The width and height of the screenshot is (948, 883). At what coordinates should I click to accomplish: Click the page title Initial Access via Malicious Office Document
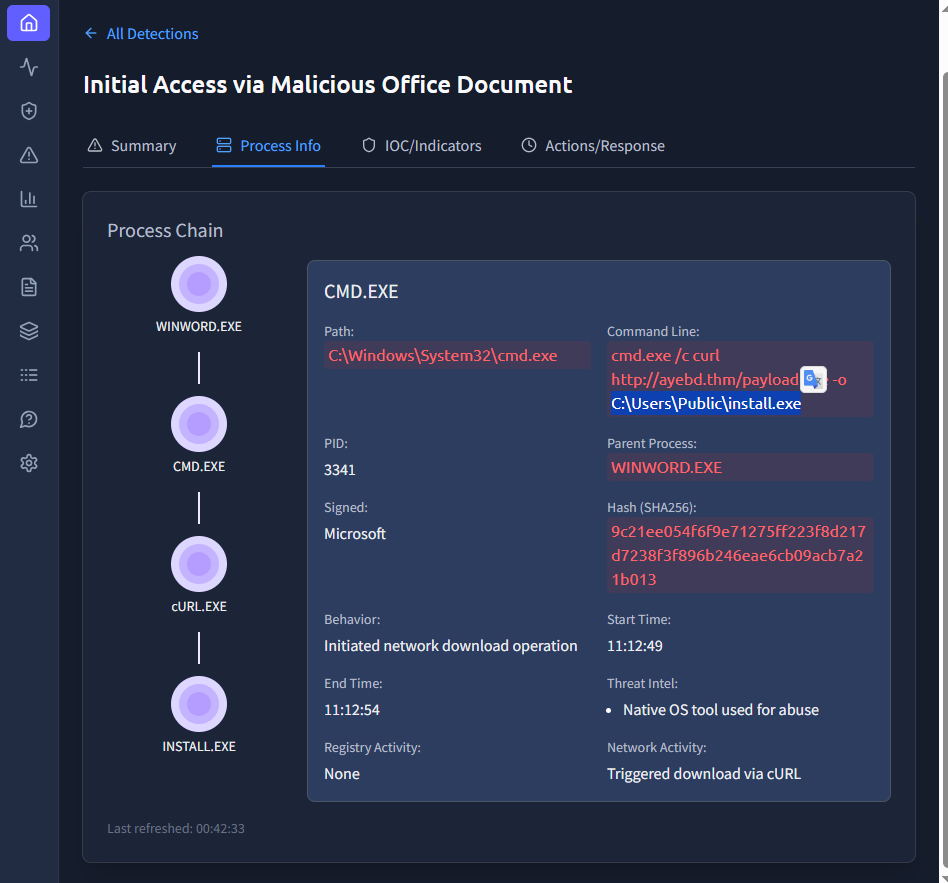pyautogui.click(x=328, y=85)
